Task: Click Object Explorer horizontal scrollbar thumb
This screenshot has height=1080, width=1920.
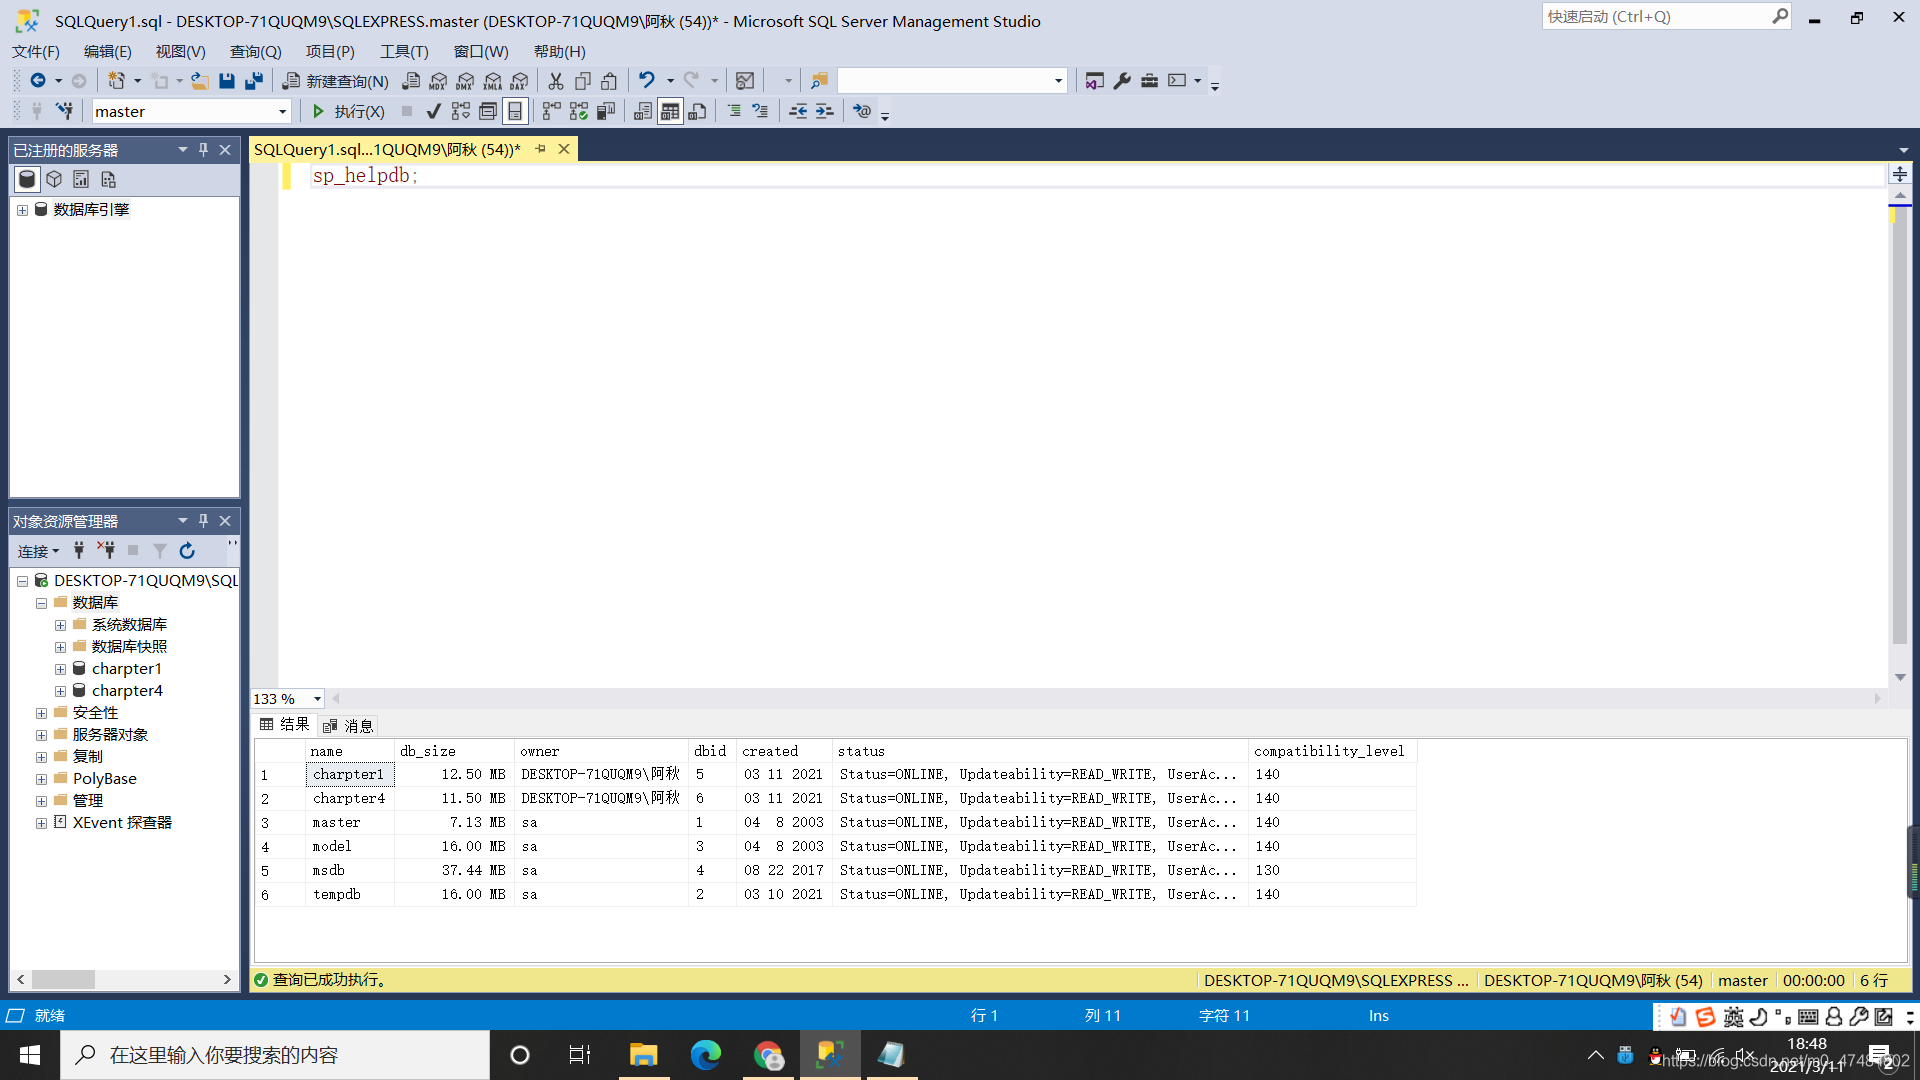Action: (x=63, y=980)
